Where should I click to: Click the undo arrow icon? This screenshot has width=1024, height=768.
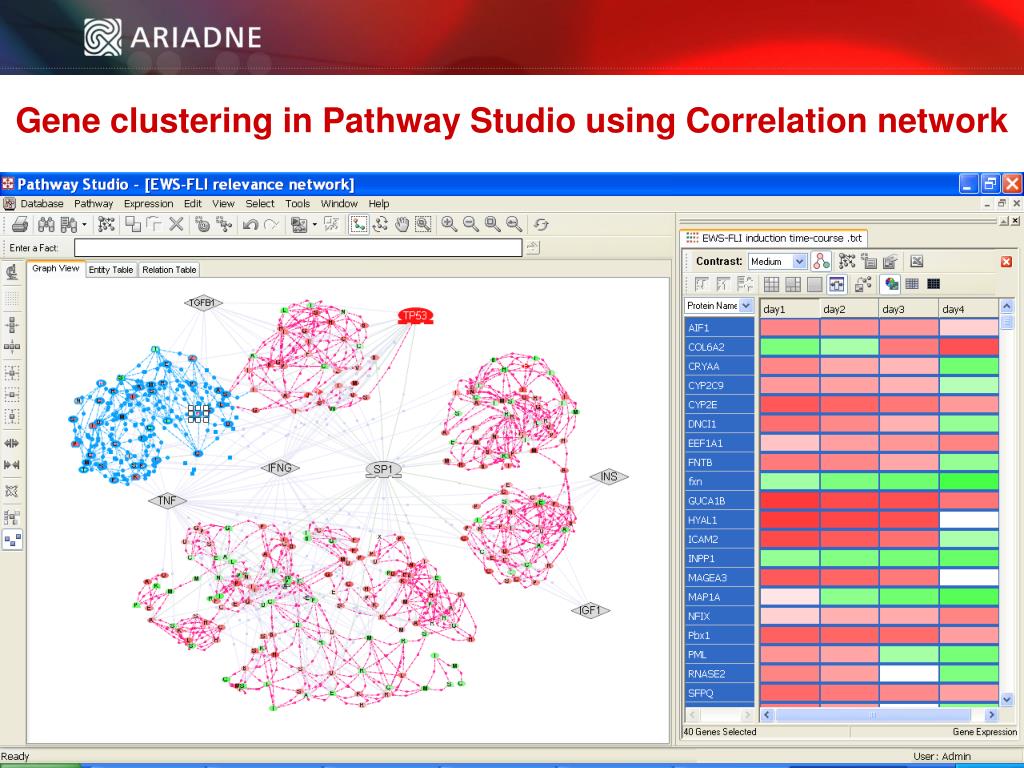point(250,225)
